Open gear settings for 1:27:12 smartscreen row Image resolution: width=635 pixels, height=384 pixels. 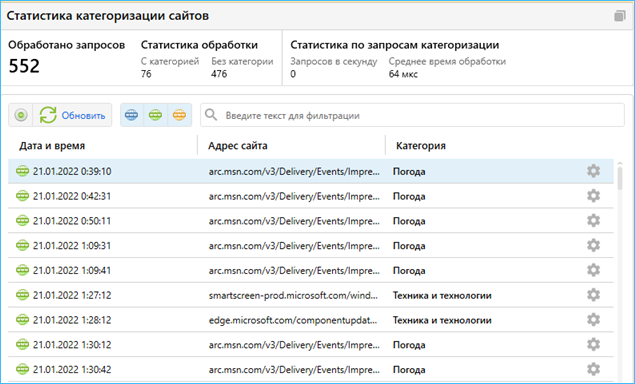593,295
